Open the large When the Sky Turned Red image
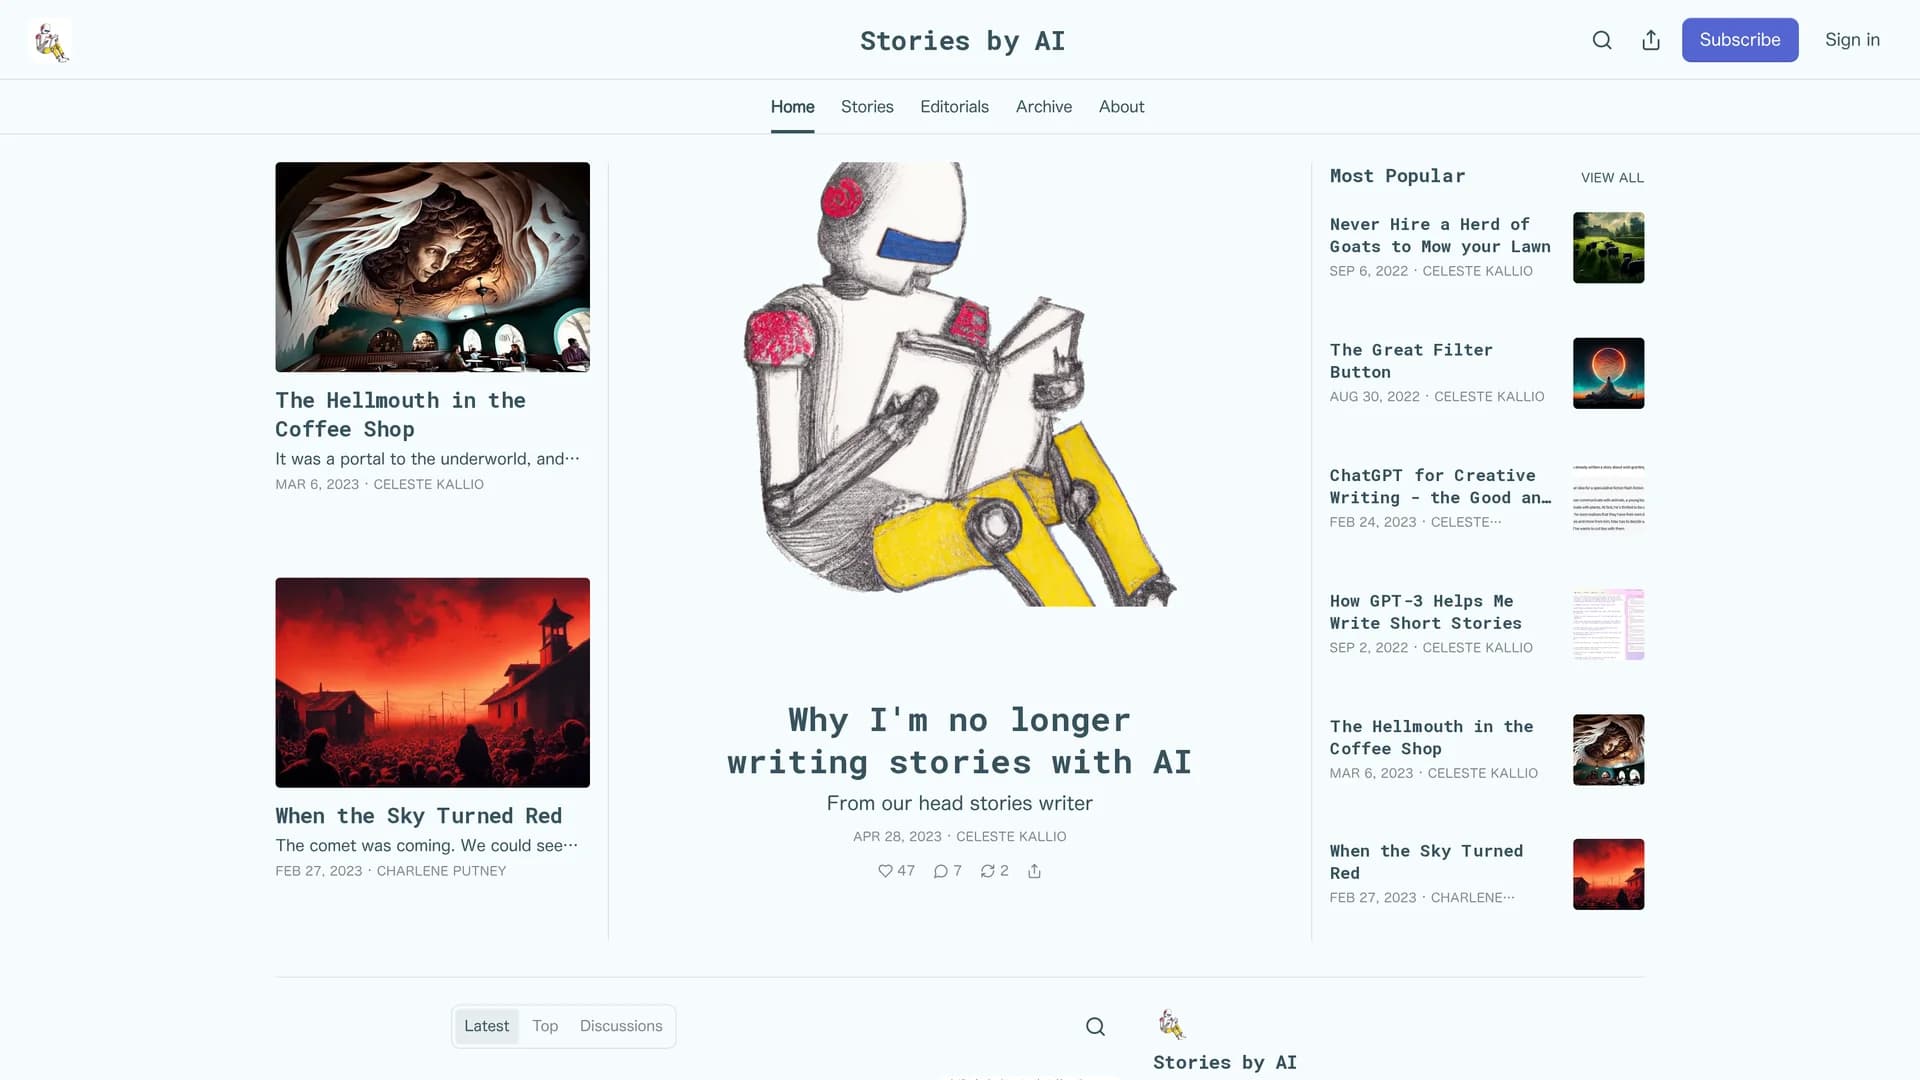The height and width of the screenshot is (1080, 1920). pyautogui.click(x=432, y=682)
